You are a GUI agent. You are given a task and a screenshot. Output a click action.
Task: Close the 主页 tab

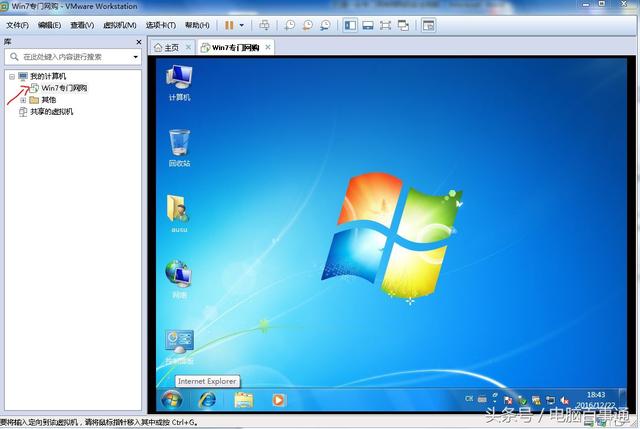point(188,47)
